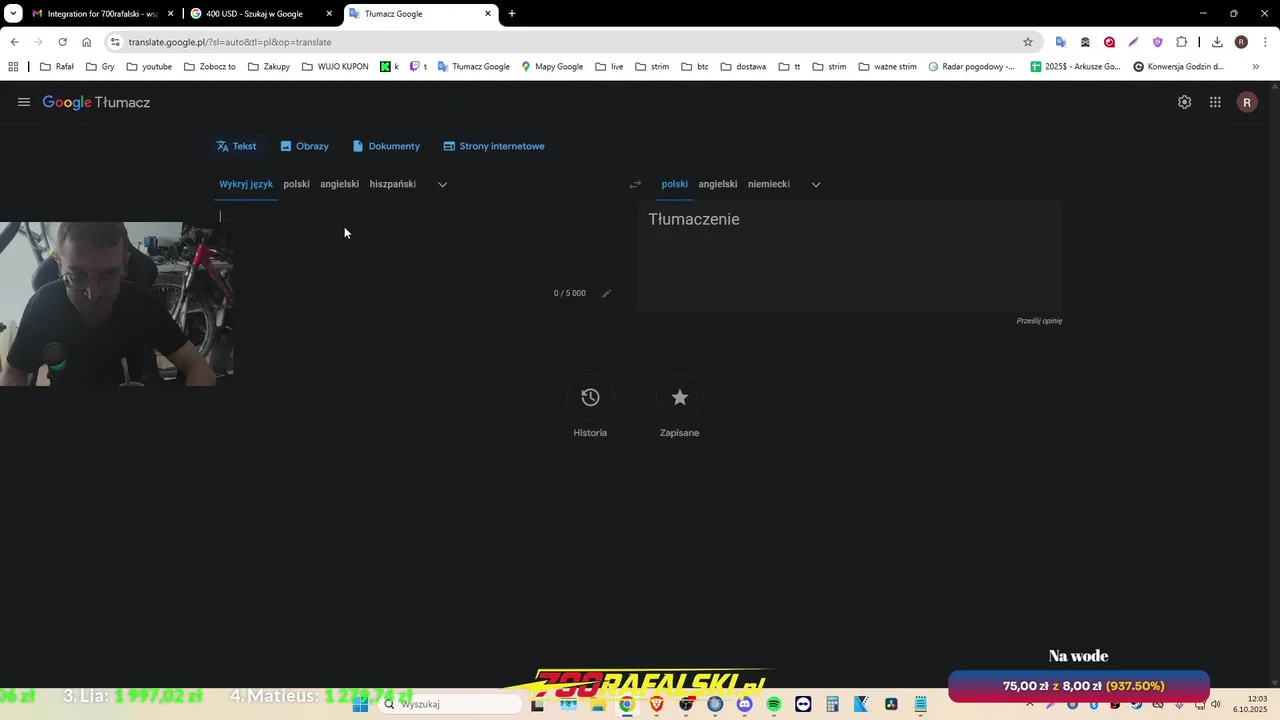
Task: Open the youtube bookmarks folder
Action: point(149,67)
